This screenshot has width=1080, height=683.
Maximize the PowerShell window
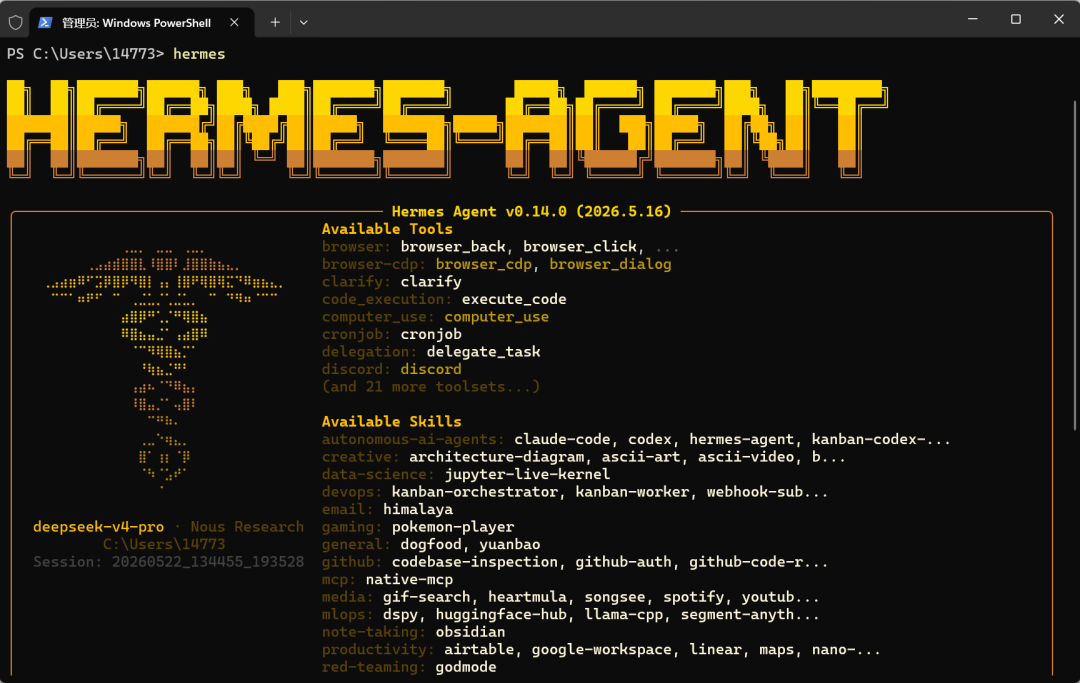(1015, 19)
